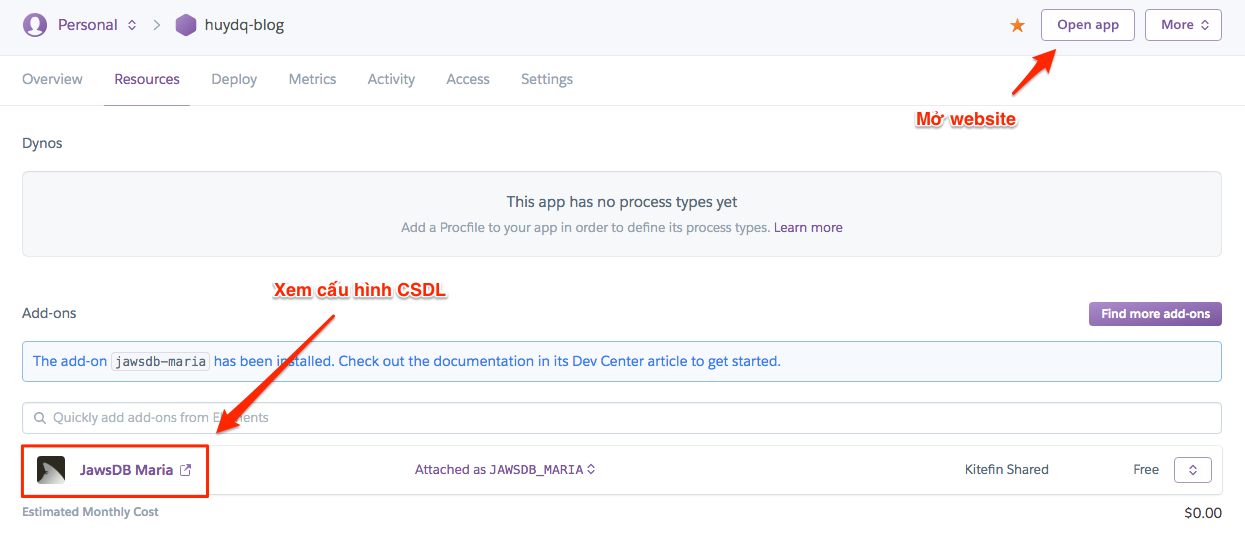This screenshot has width=1245, height=536.
Task: View the Activity tab
Action: [x=391, y=79]
